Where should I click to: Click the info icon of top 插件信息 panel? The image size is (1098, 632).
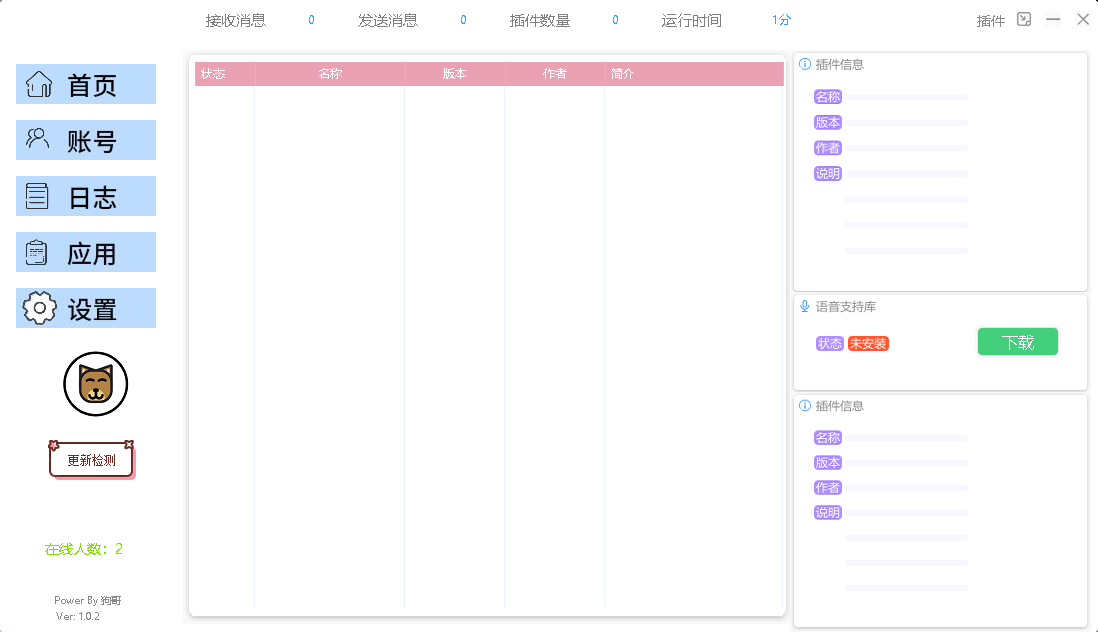tap(805, 64)
